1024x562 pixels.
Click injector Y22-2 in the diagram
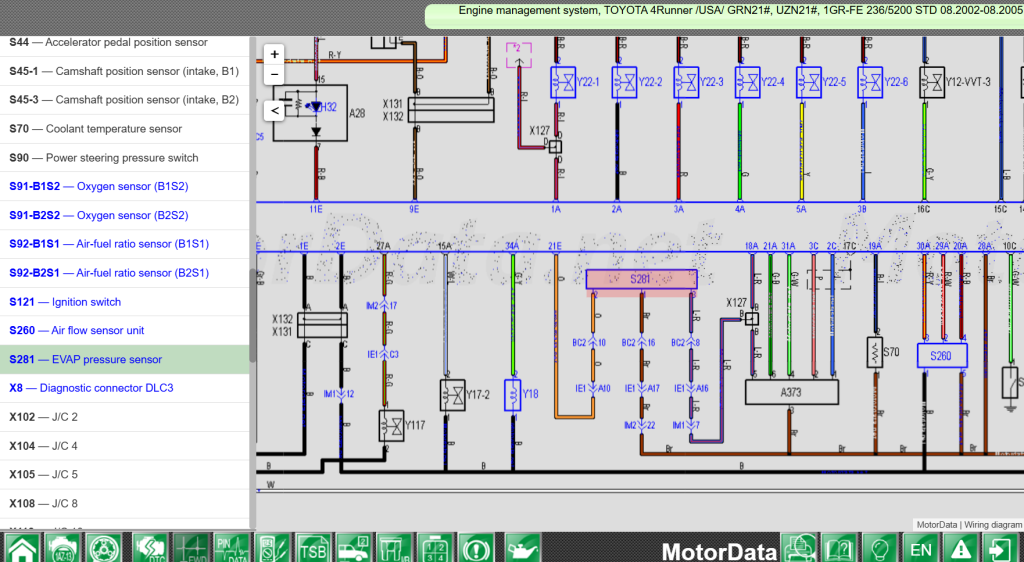tap(624, 82)
